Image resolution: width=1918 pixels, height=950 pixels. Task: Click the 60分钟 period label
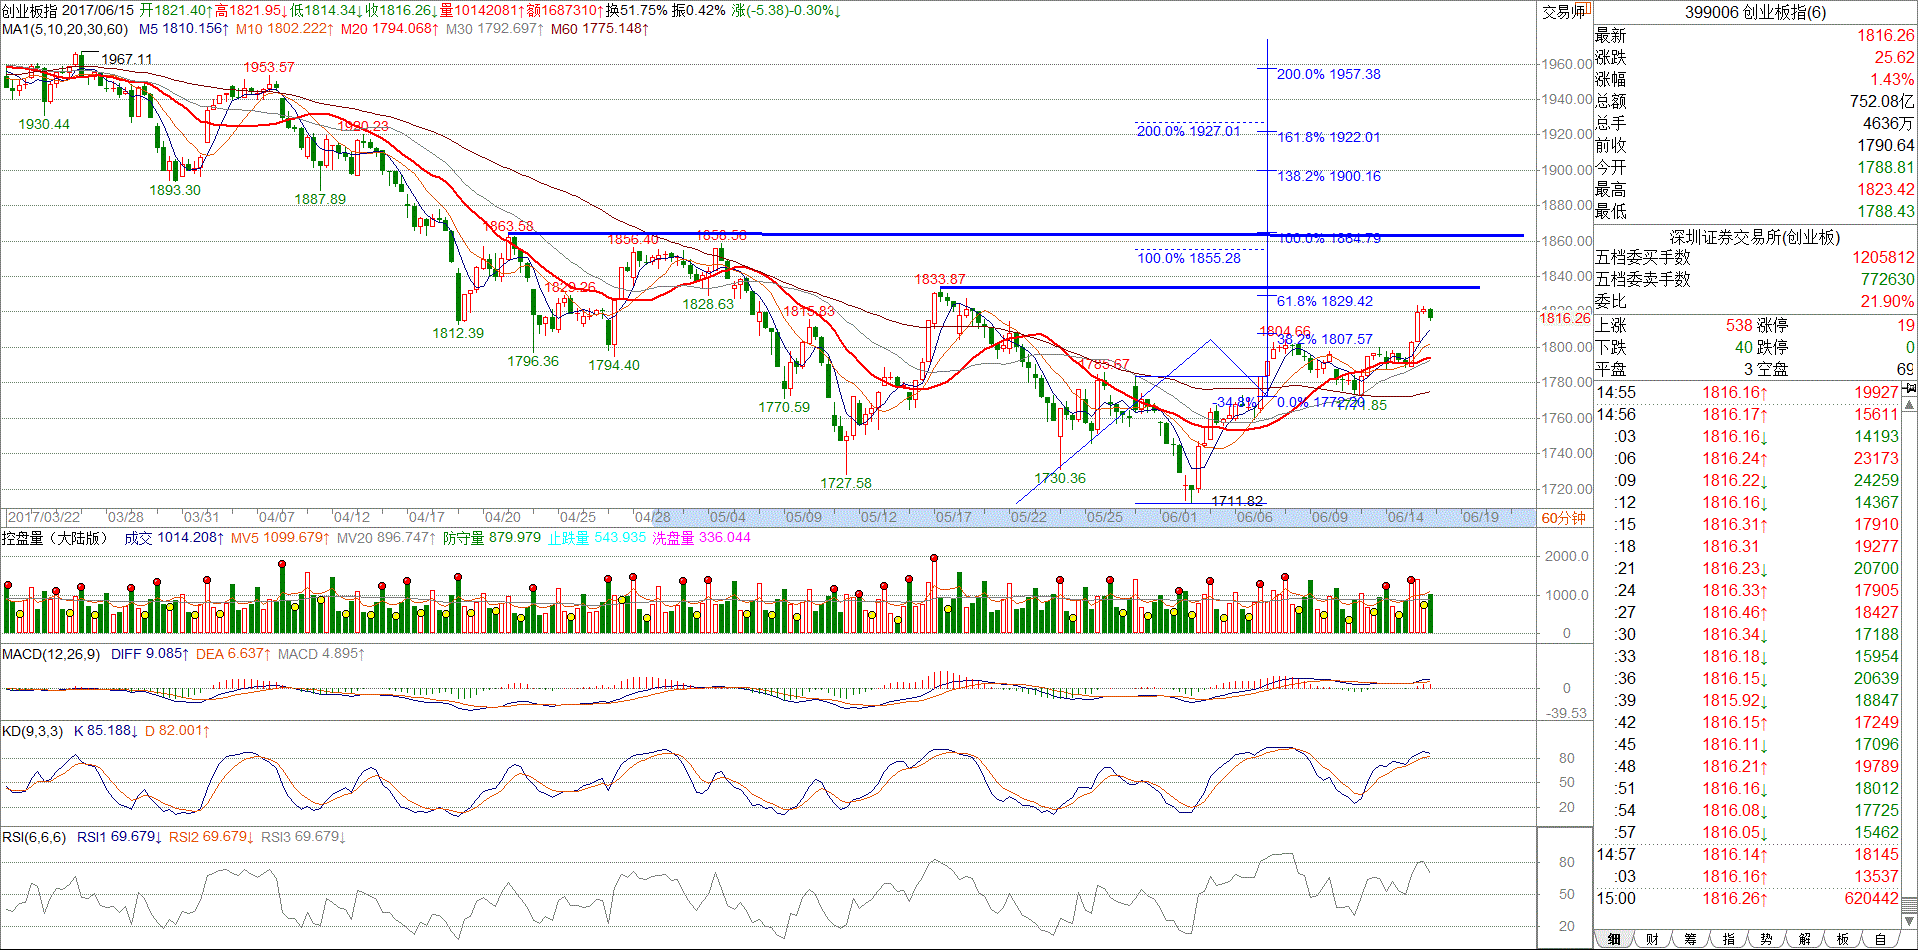[1563, 518]
